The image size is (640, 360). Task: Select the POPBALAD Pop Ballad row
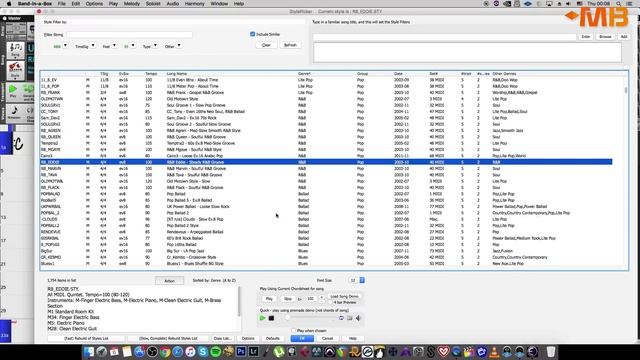326,194
